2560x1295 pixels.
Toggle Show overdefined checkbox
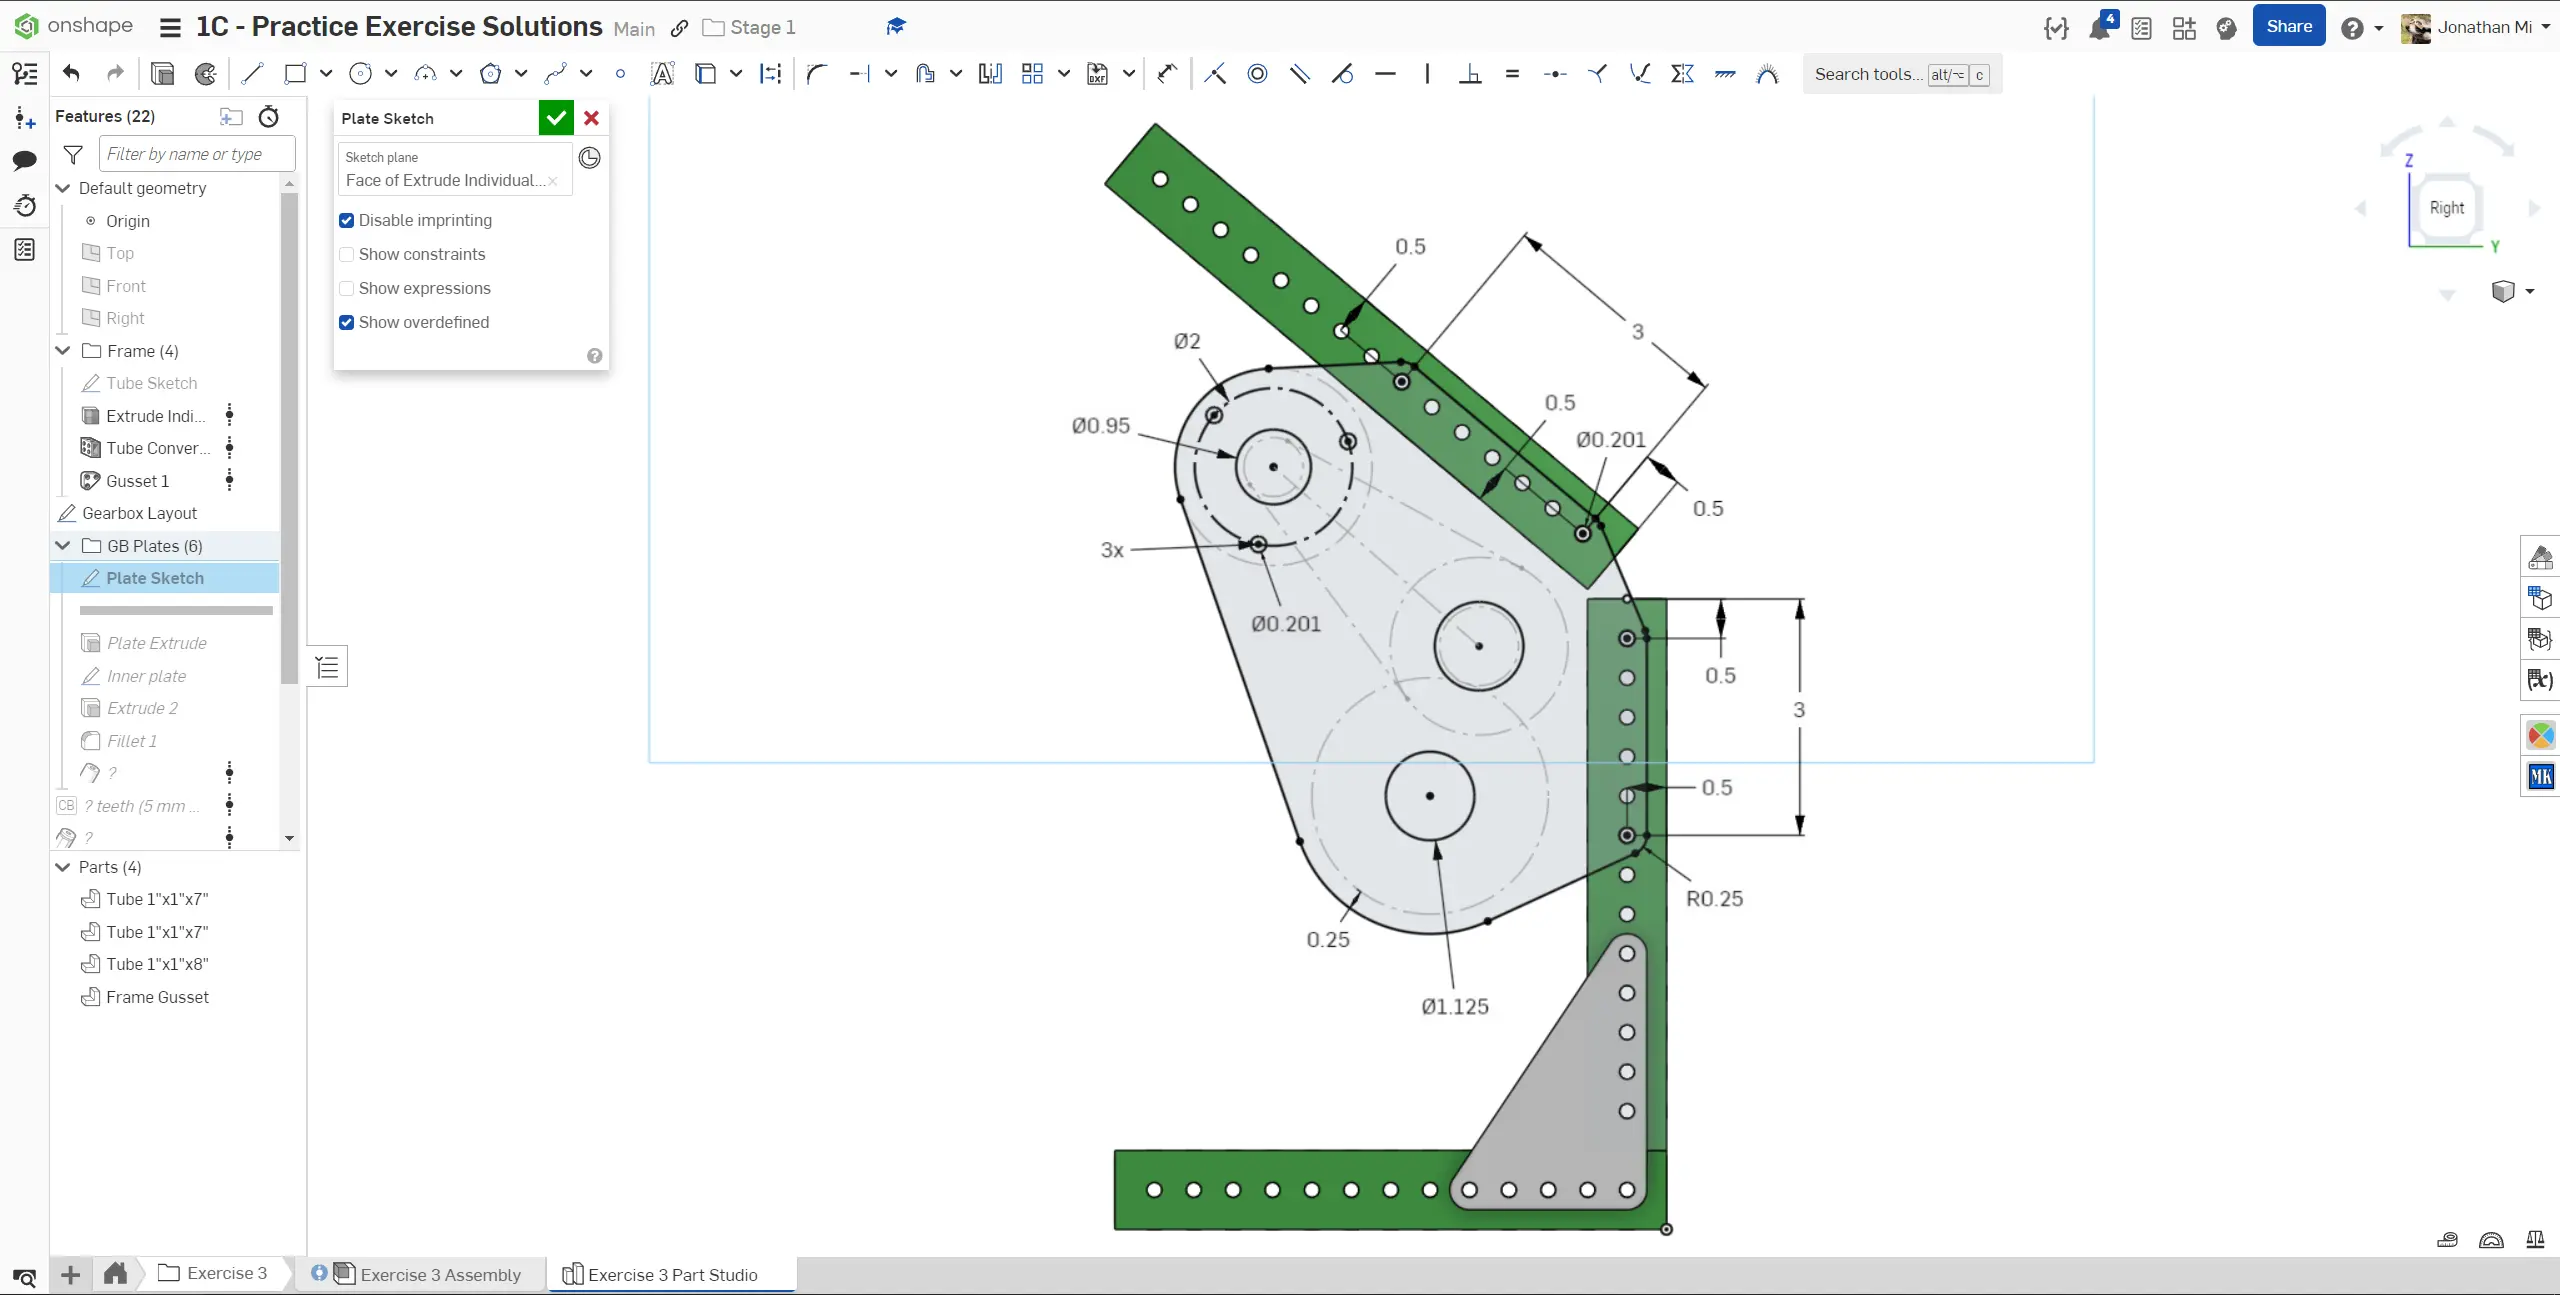click(x=347, y=322)
